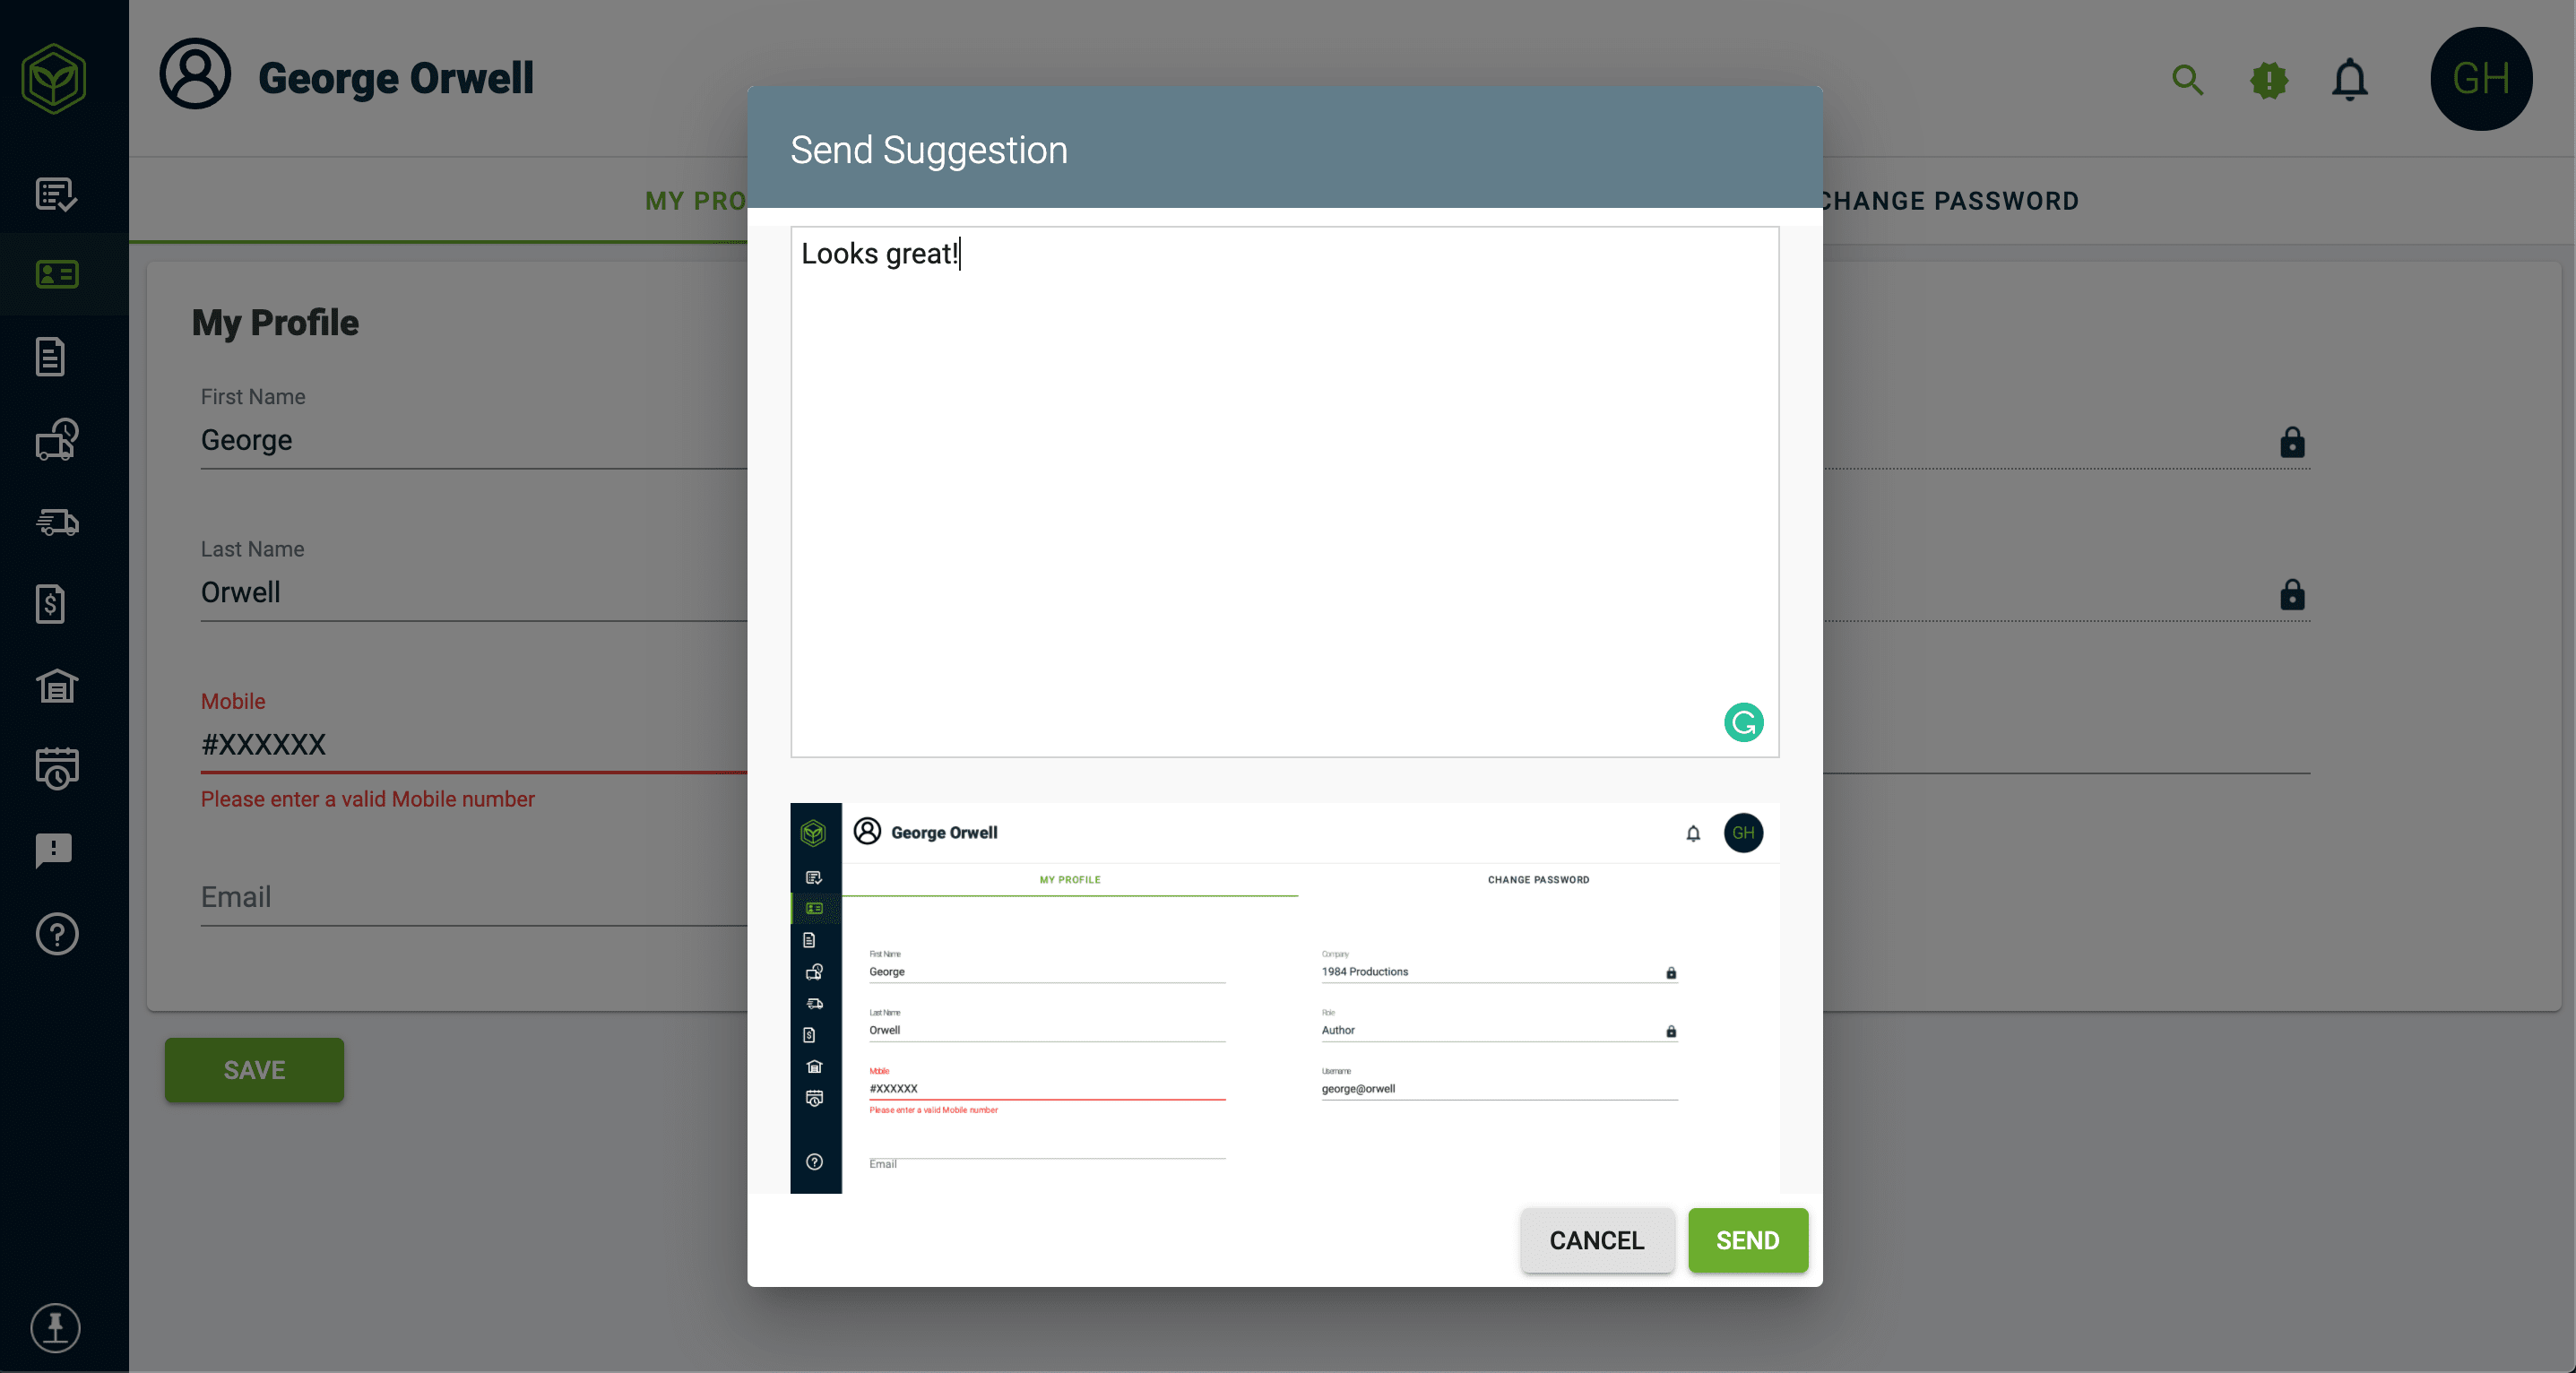Select the calendar/schedule icon in sidebar
This screenshot has height=1373, width=2576.
pos(56,768)
